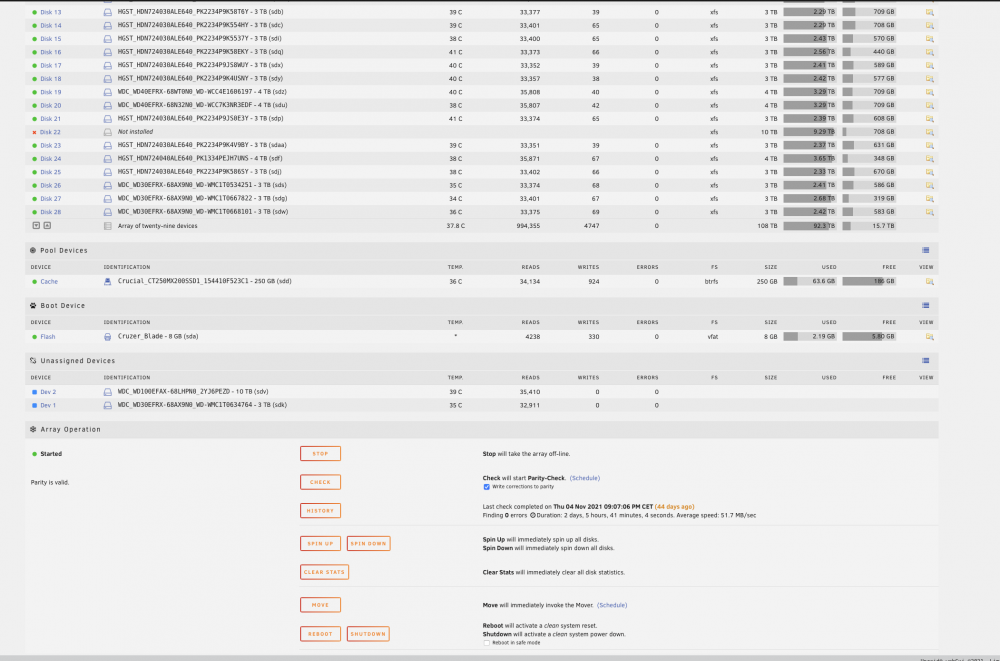Screen dimensions: 1000x661
Task: Open the Dev 1 device link
Action: pos(48,405)
